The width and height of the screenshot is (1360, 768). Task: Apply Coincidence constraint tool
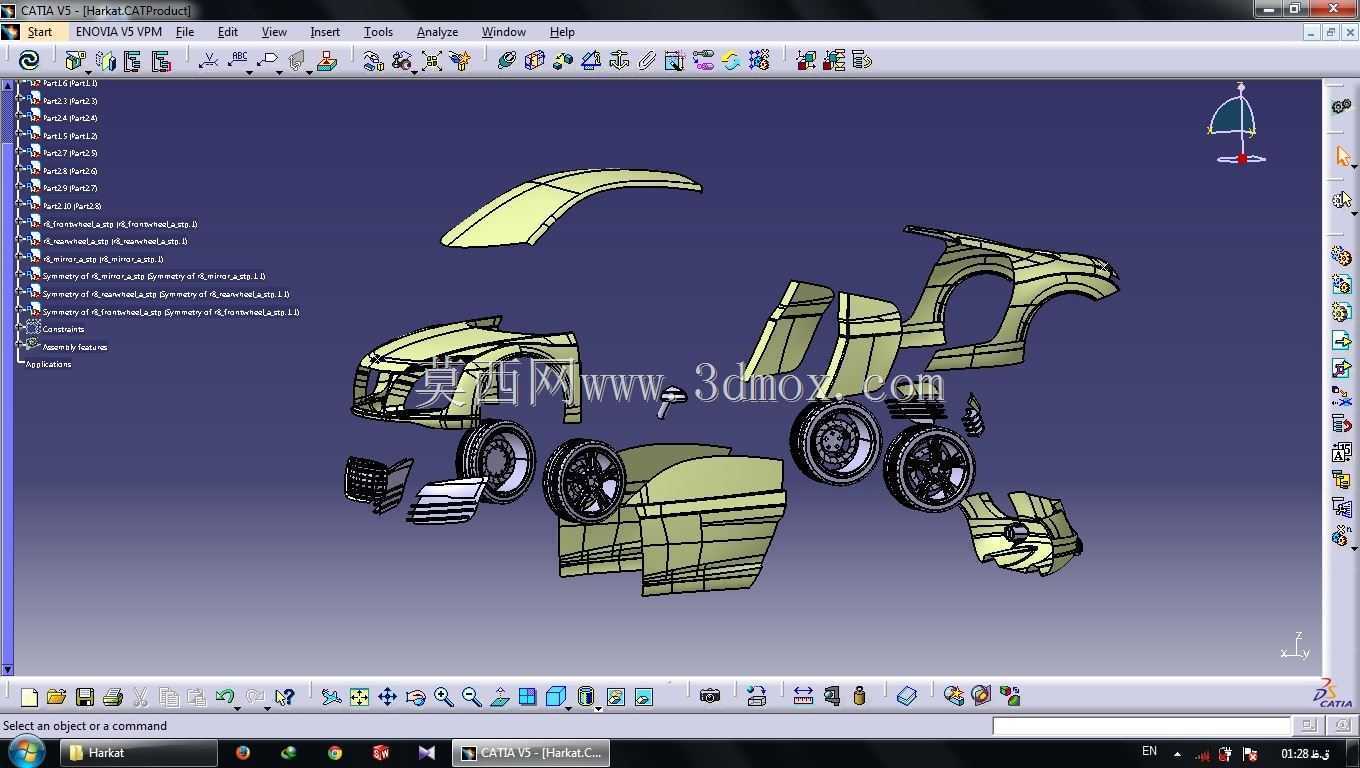click(x=507, y=61)
